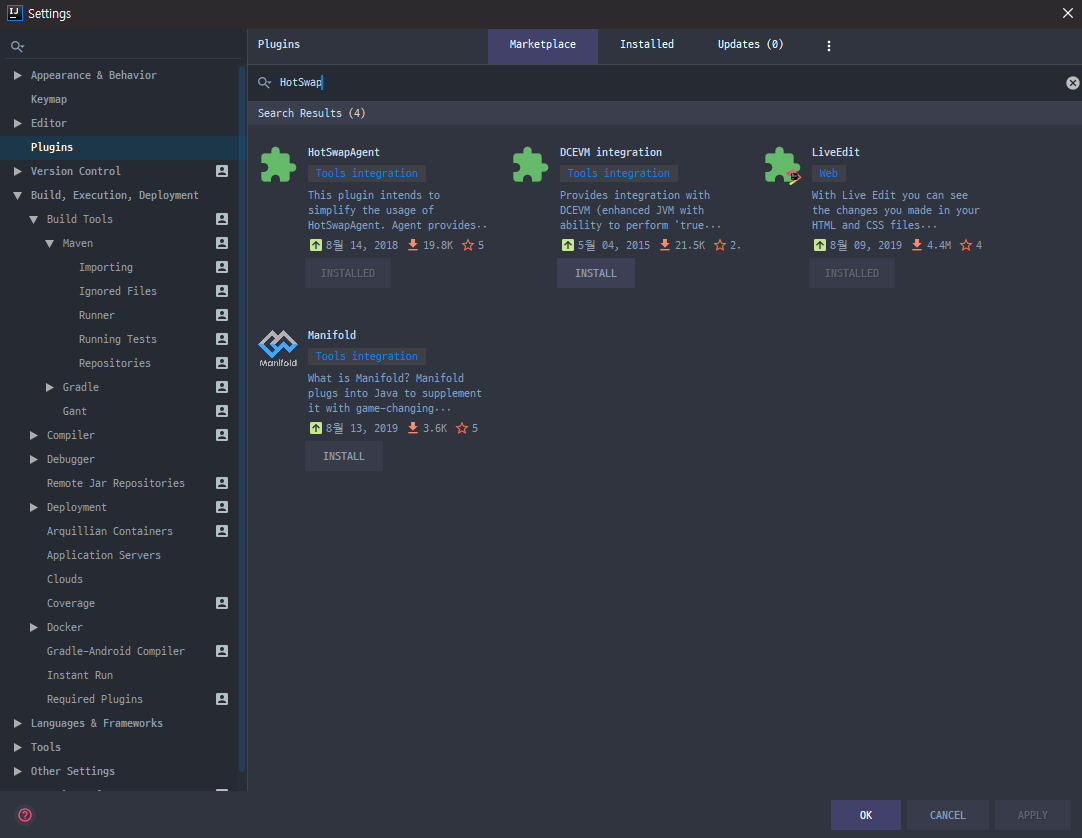Expand the Editor settings section
This screenshot has width=1082, height=838.
point(18,123)
